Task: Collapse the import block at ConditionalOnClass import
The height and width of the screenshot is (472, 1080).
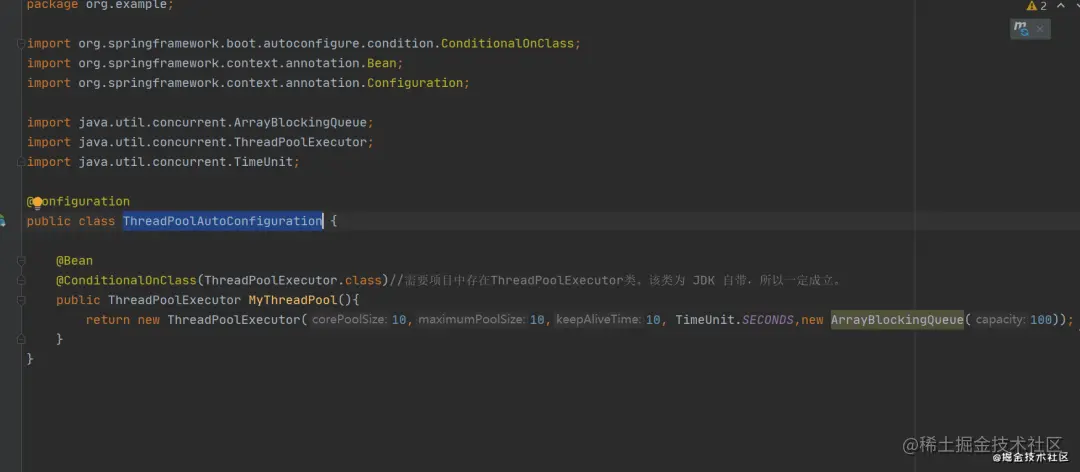Action: click(21, 43)
